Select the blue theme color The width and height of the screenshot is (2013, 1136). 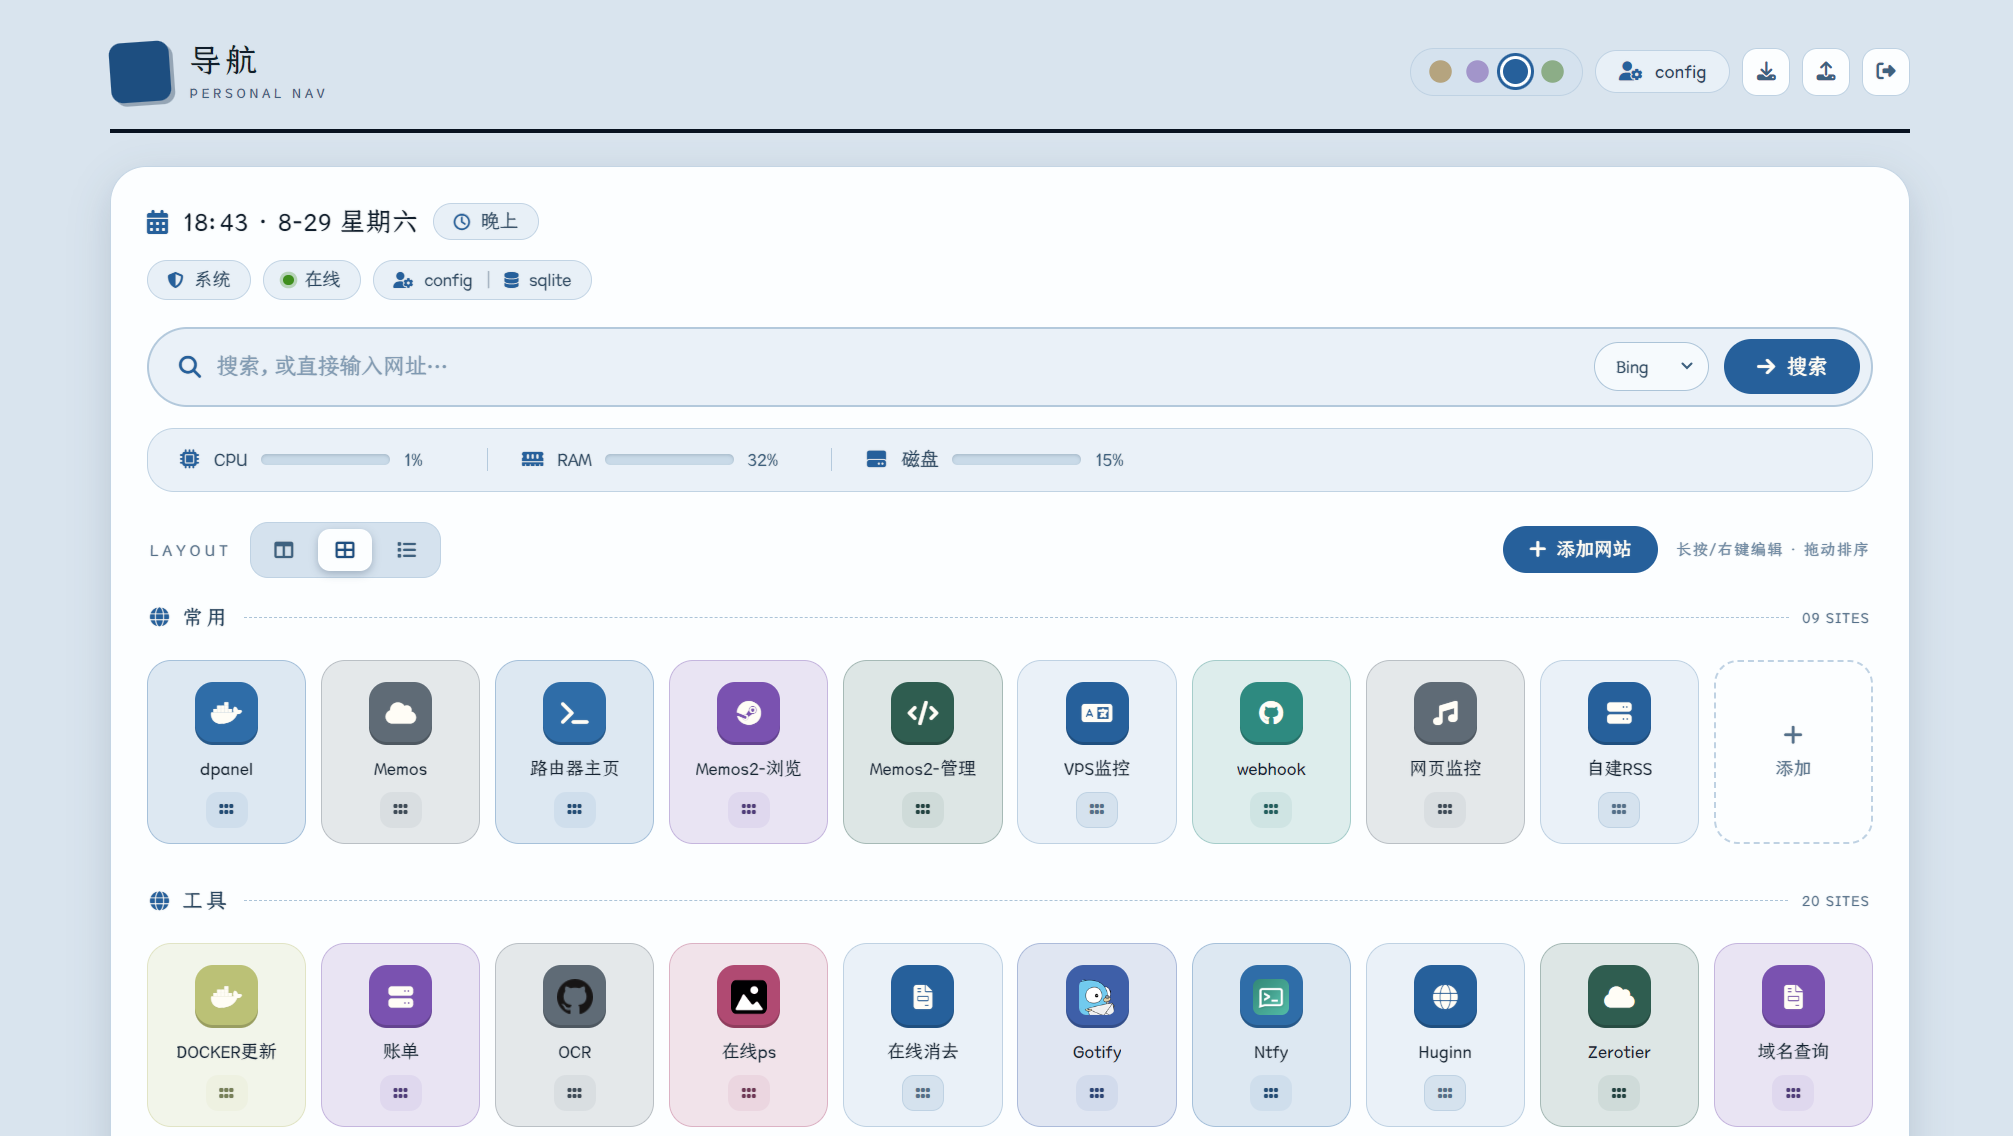[x=1515, y=72]
